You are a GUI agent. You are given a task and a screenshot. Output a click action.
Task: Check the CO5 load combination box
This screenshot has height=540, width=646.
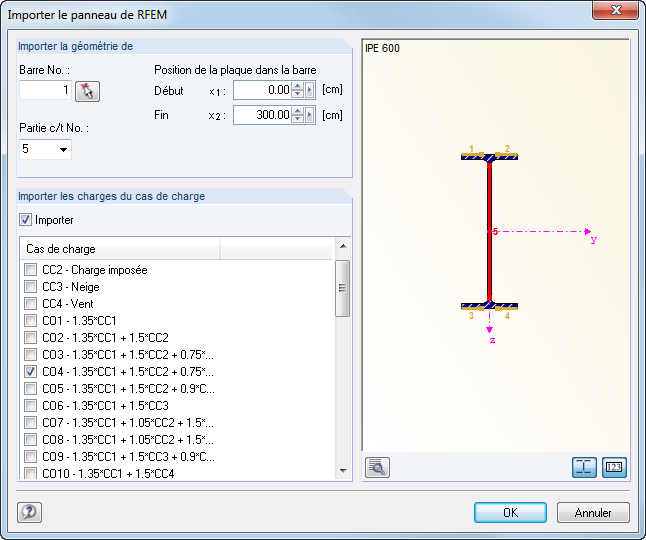[30, 388]
